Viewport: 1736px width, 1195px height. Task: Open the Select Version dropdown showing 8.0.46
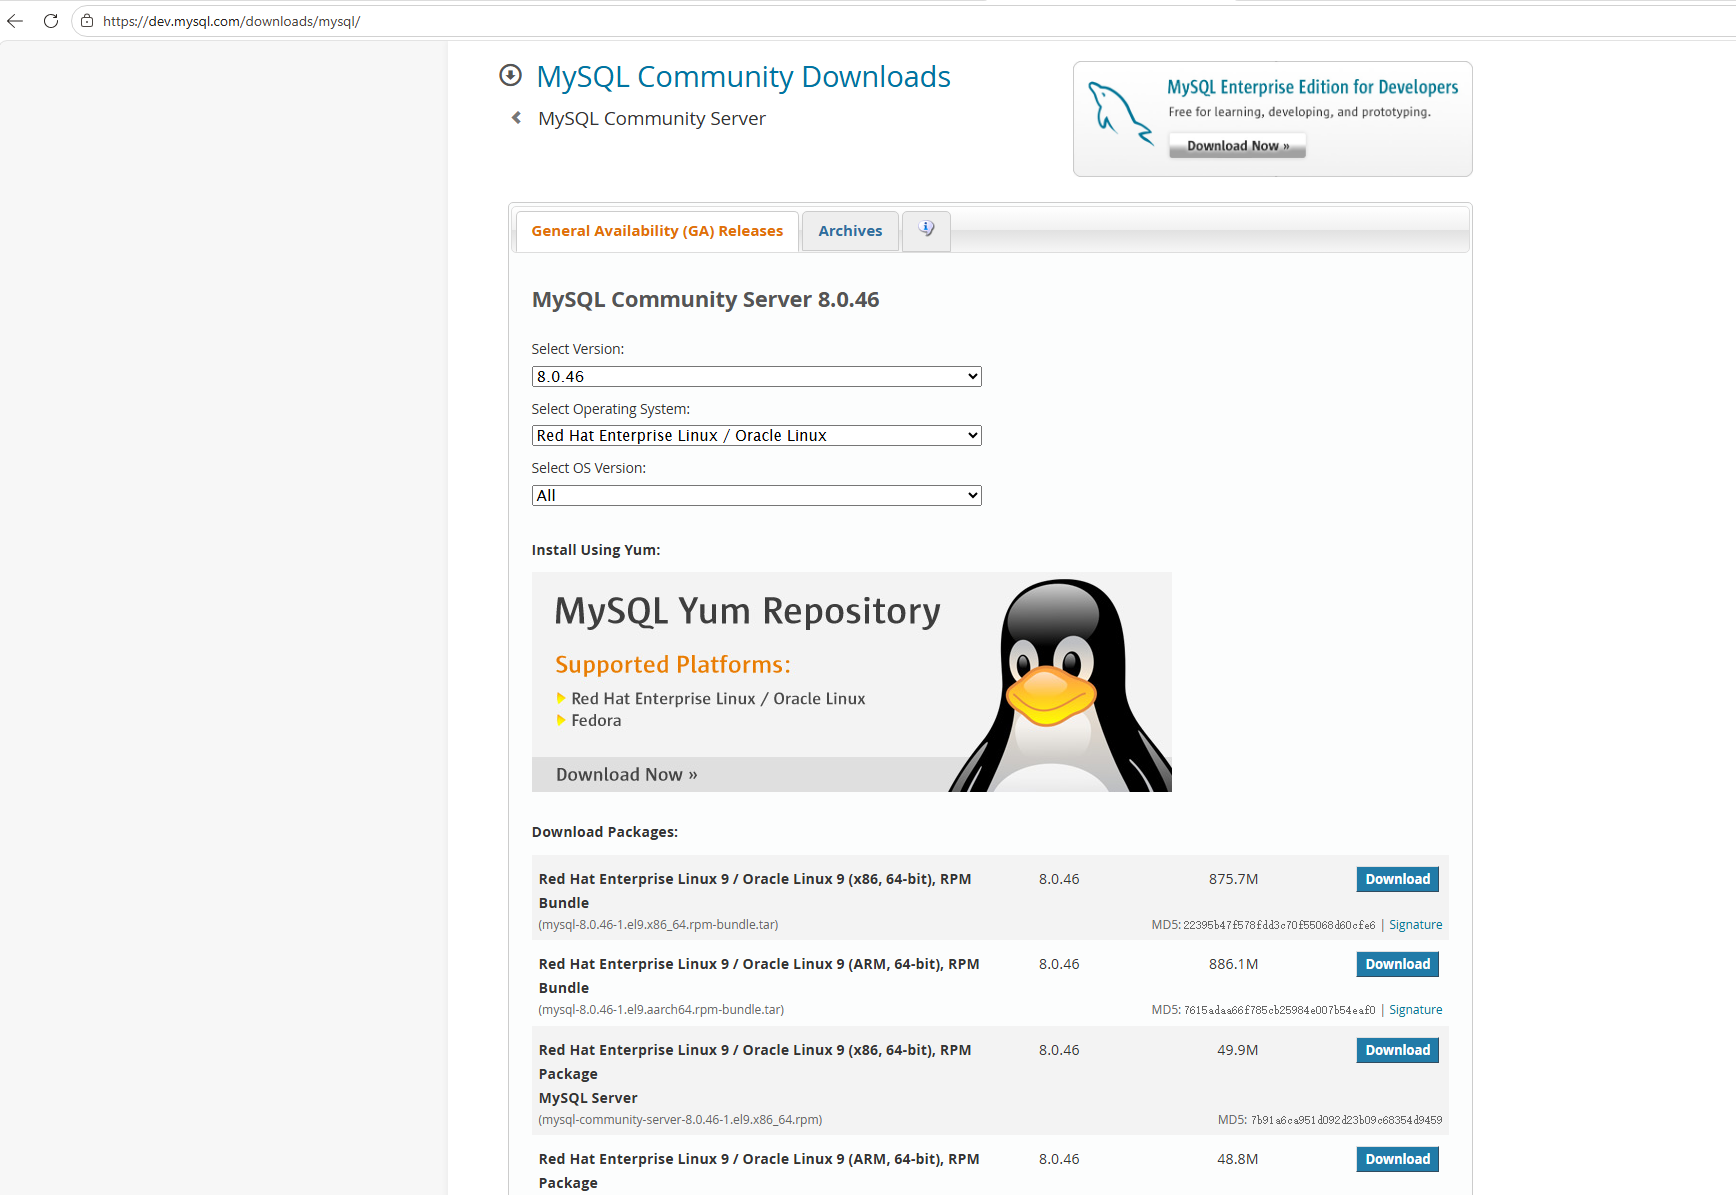click(x=756, y=376)
